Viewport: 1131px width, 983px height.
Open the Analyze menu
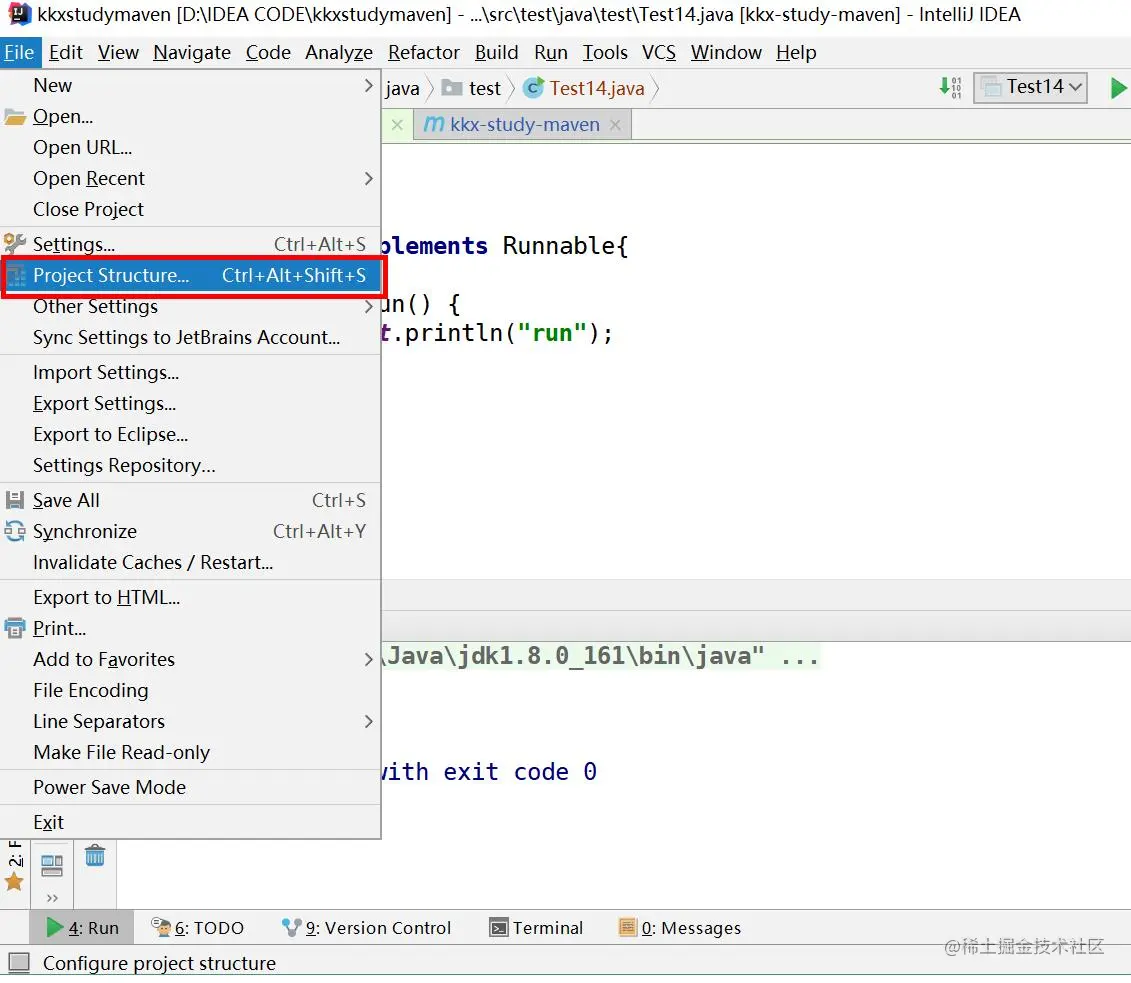339,53
